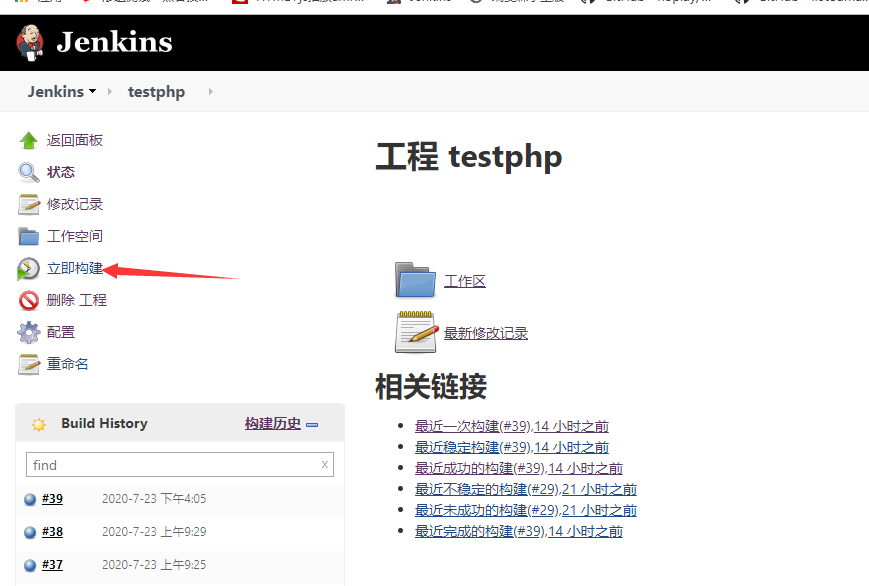Click the folder icon beside 工作空间
Viewport: 869px width, 586px height.
click(x=28, y=236)
